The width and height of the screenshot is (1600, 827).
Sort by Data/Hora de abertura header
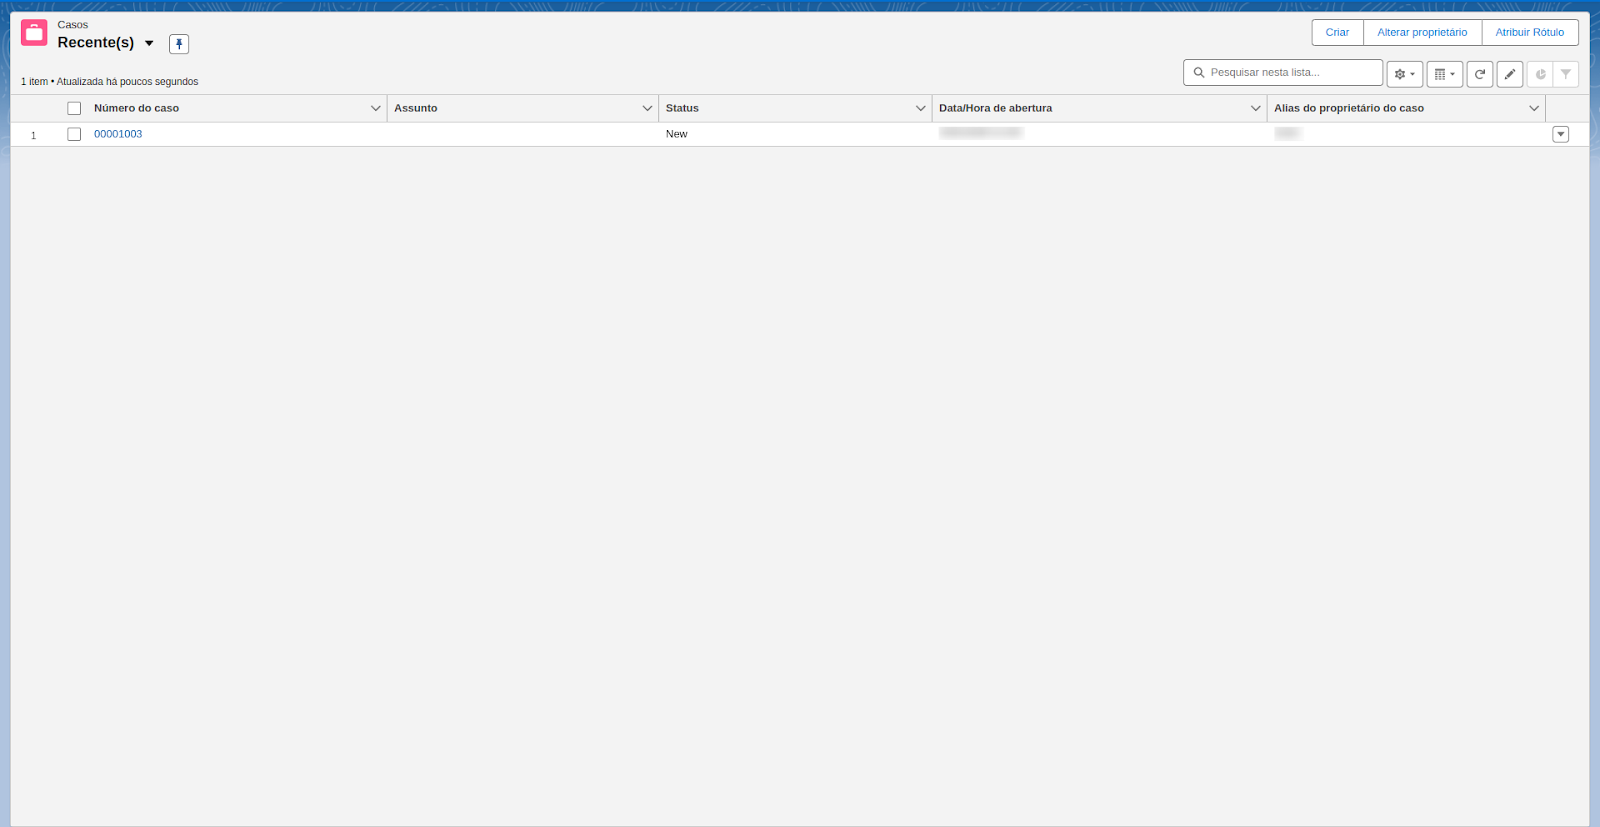(x=995, y=108)
